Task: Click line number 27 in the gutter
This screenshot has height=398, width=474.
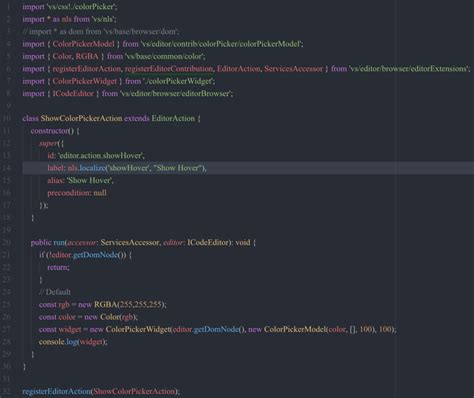Action: coord(7,329)
